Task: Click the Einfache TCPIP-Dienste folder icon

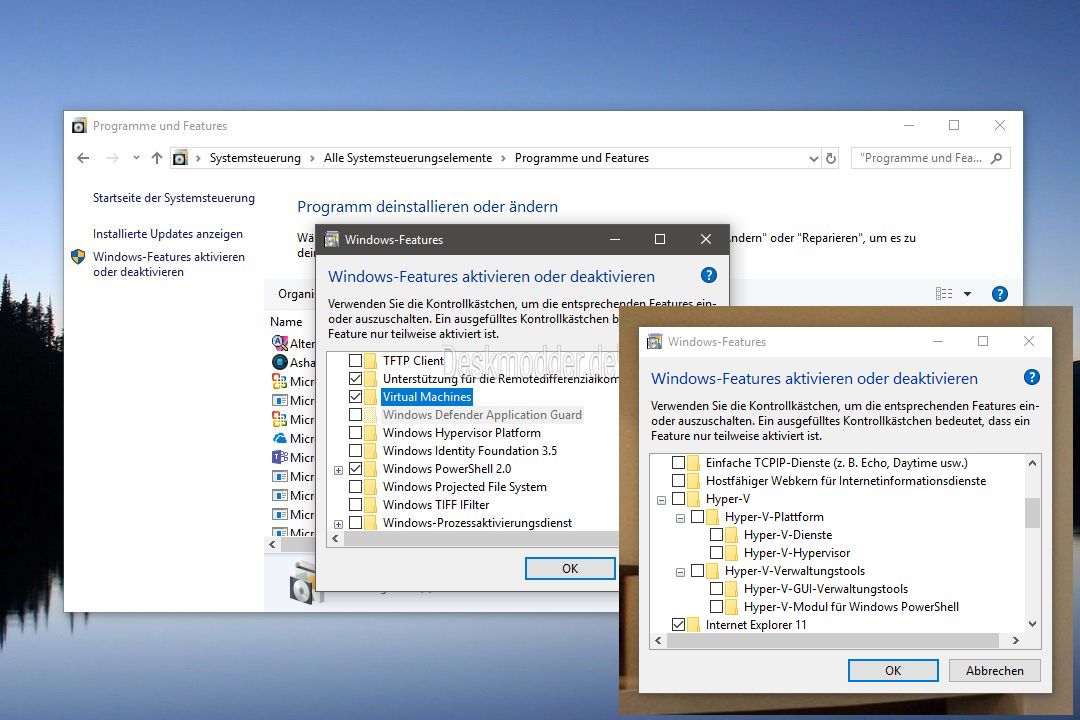Action: (x=694, y=463)
